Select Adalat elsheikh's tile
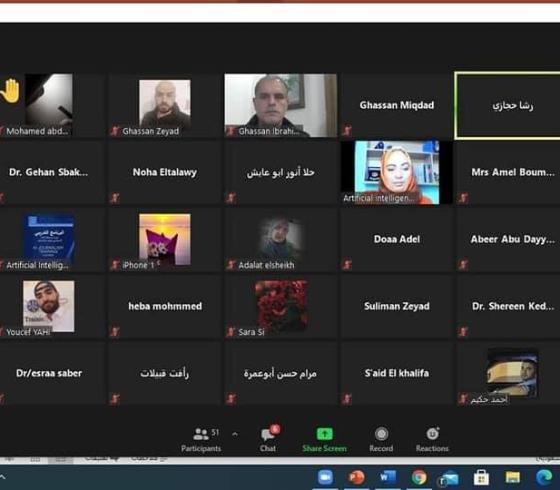 pyautogui.click(x=281, y=239)
